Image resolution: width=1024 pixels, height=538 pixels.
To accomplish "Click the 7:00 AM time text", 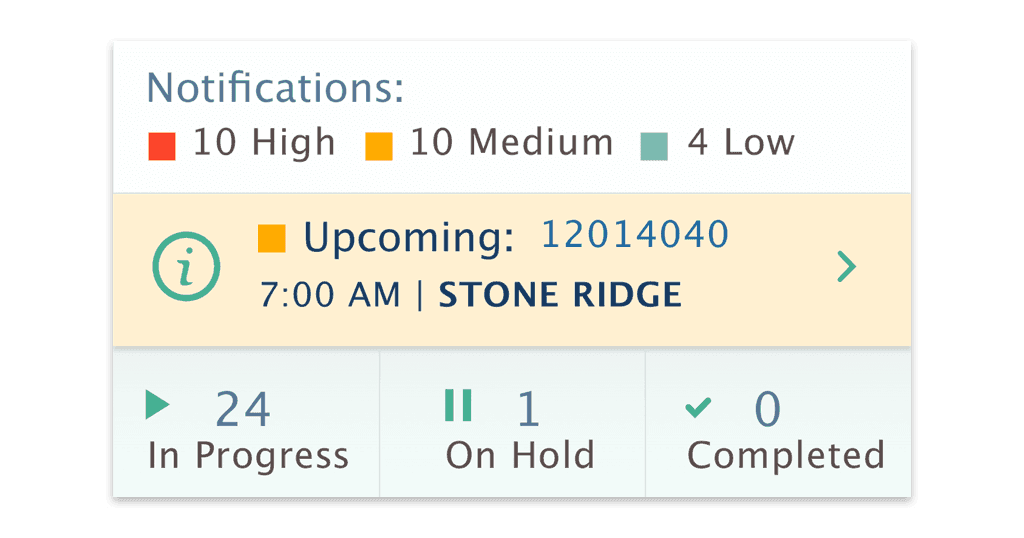I will [x=330, y=295].
